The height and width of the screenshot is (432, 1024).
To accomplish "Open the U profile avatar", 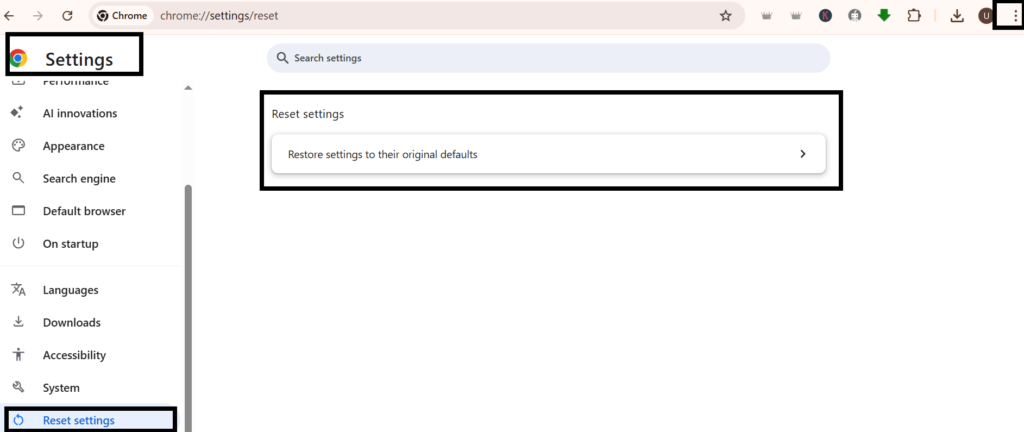I will (x=985, y=16).
